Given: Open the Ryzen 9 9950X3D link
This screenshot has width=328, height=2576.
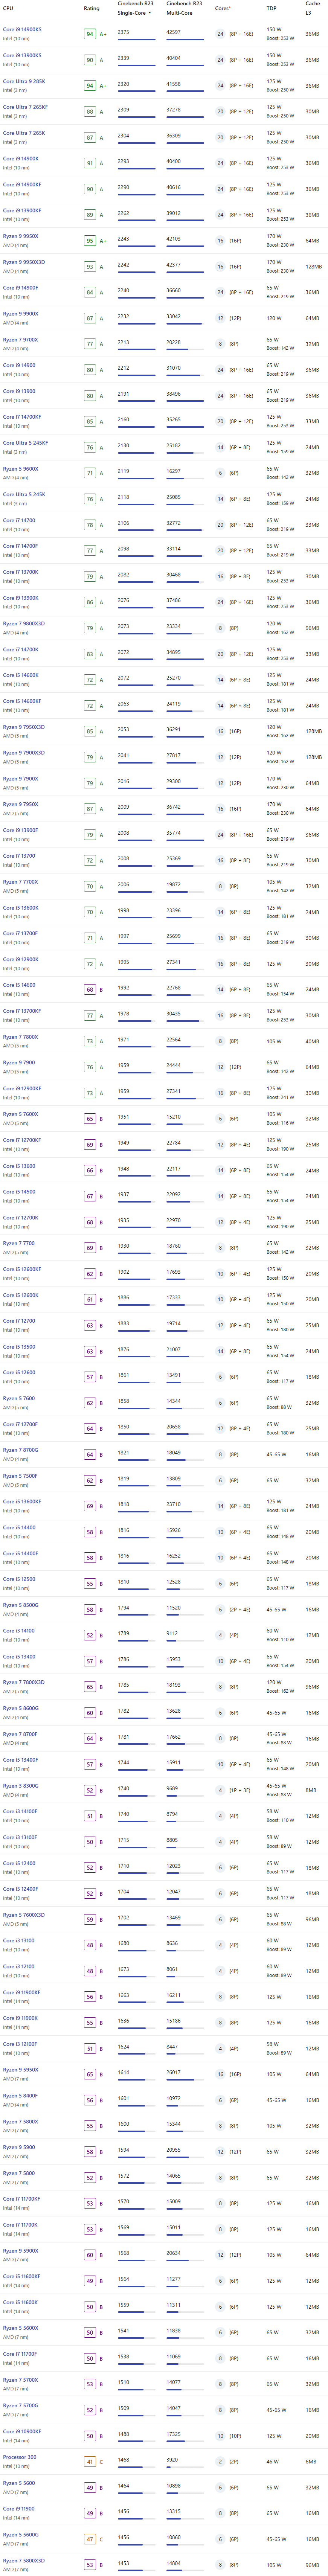Looking at the screenshot, I should pyautogui.click(x=24, y=262).
